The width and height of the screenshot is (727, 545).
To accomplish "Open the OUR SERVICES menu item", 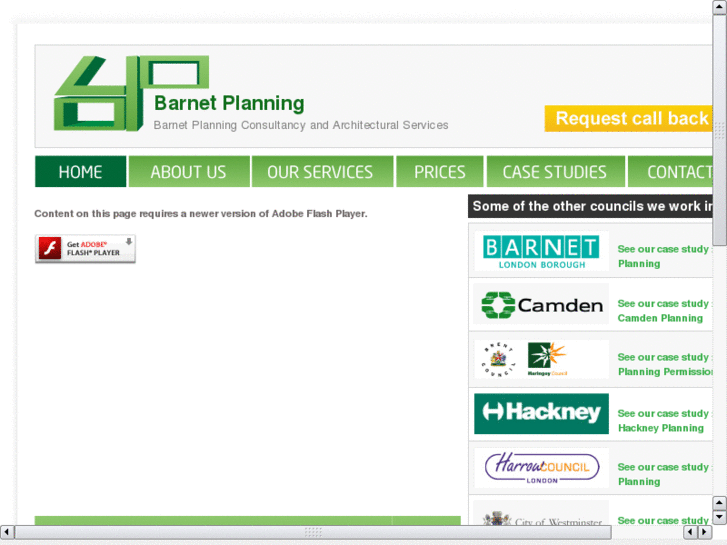I will (322, 172).
